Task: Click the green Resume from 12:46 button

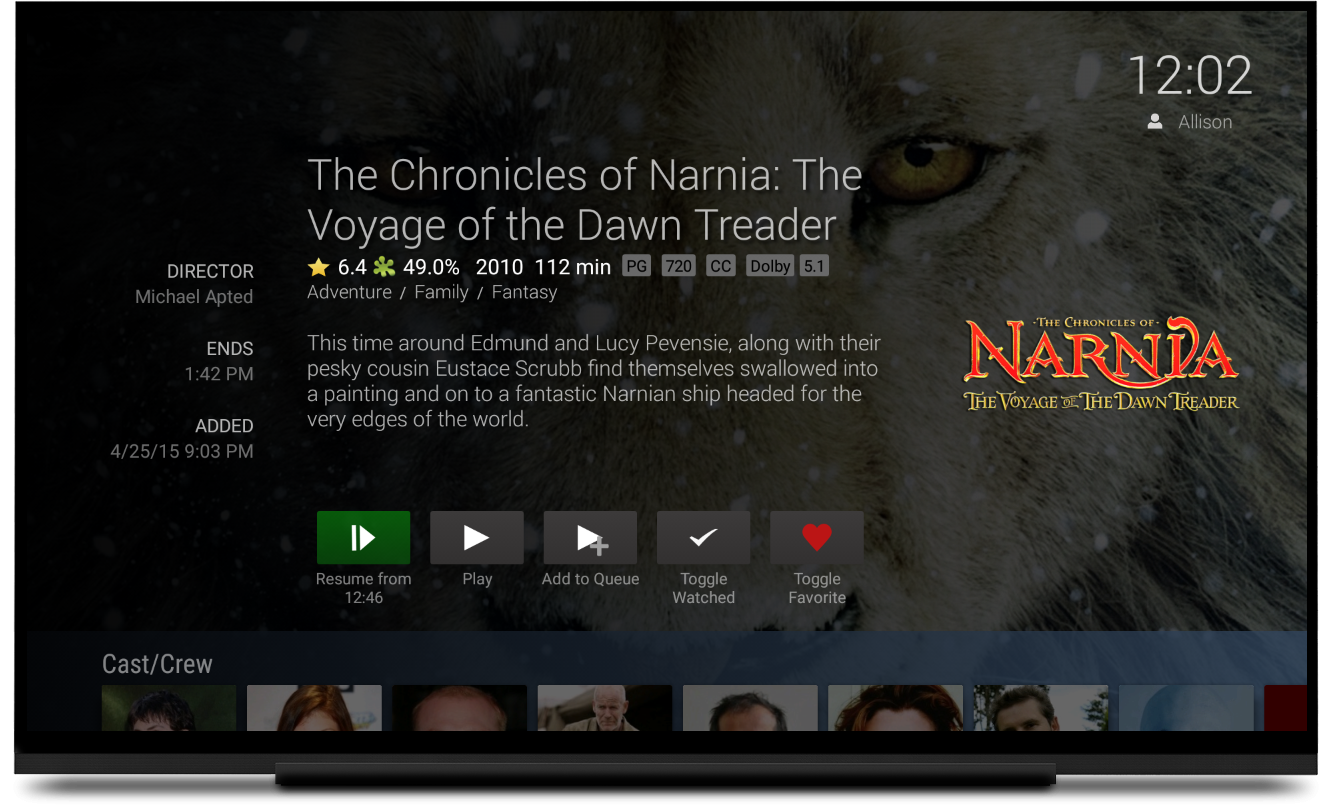Action: click(x=363, y=538)
